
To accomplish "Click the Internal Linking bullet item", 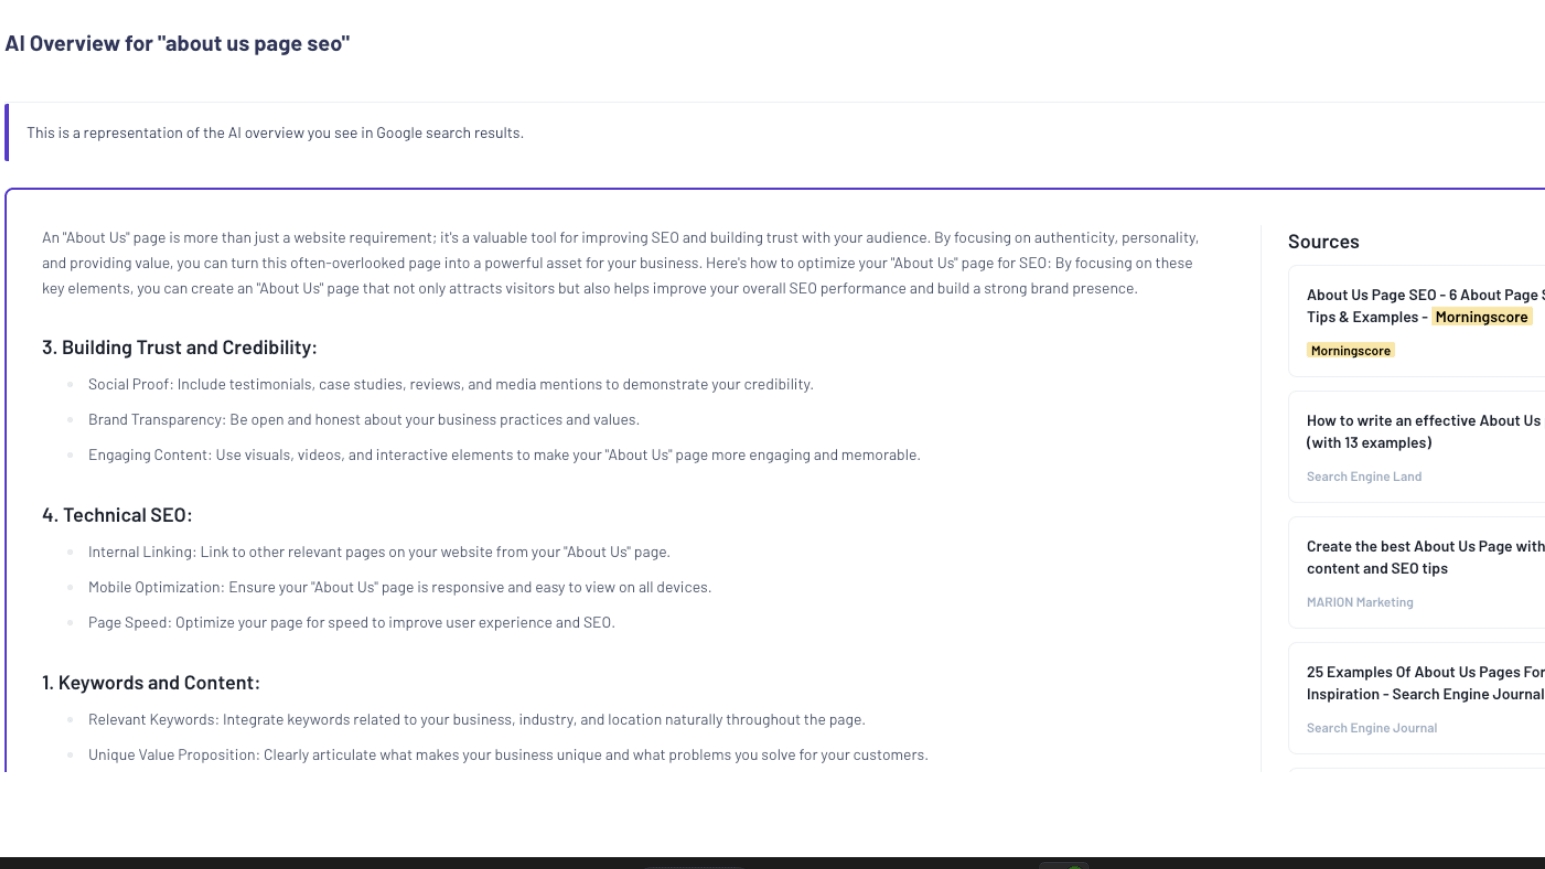I will [x=380, y=551].
